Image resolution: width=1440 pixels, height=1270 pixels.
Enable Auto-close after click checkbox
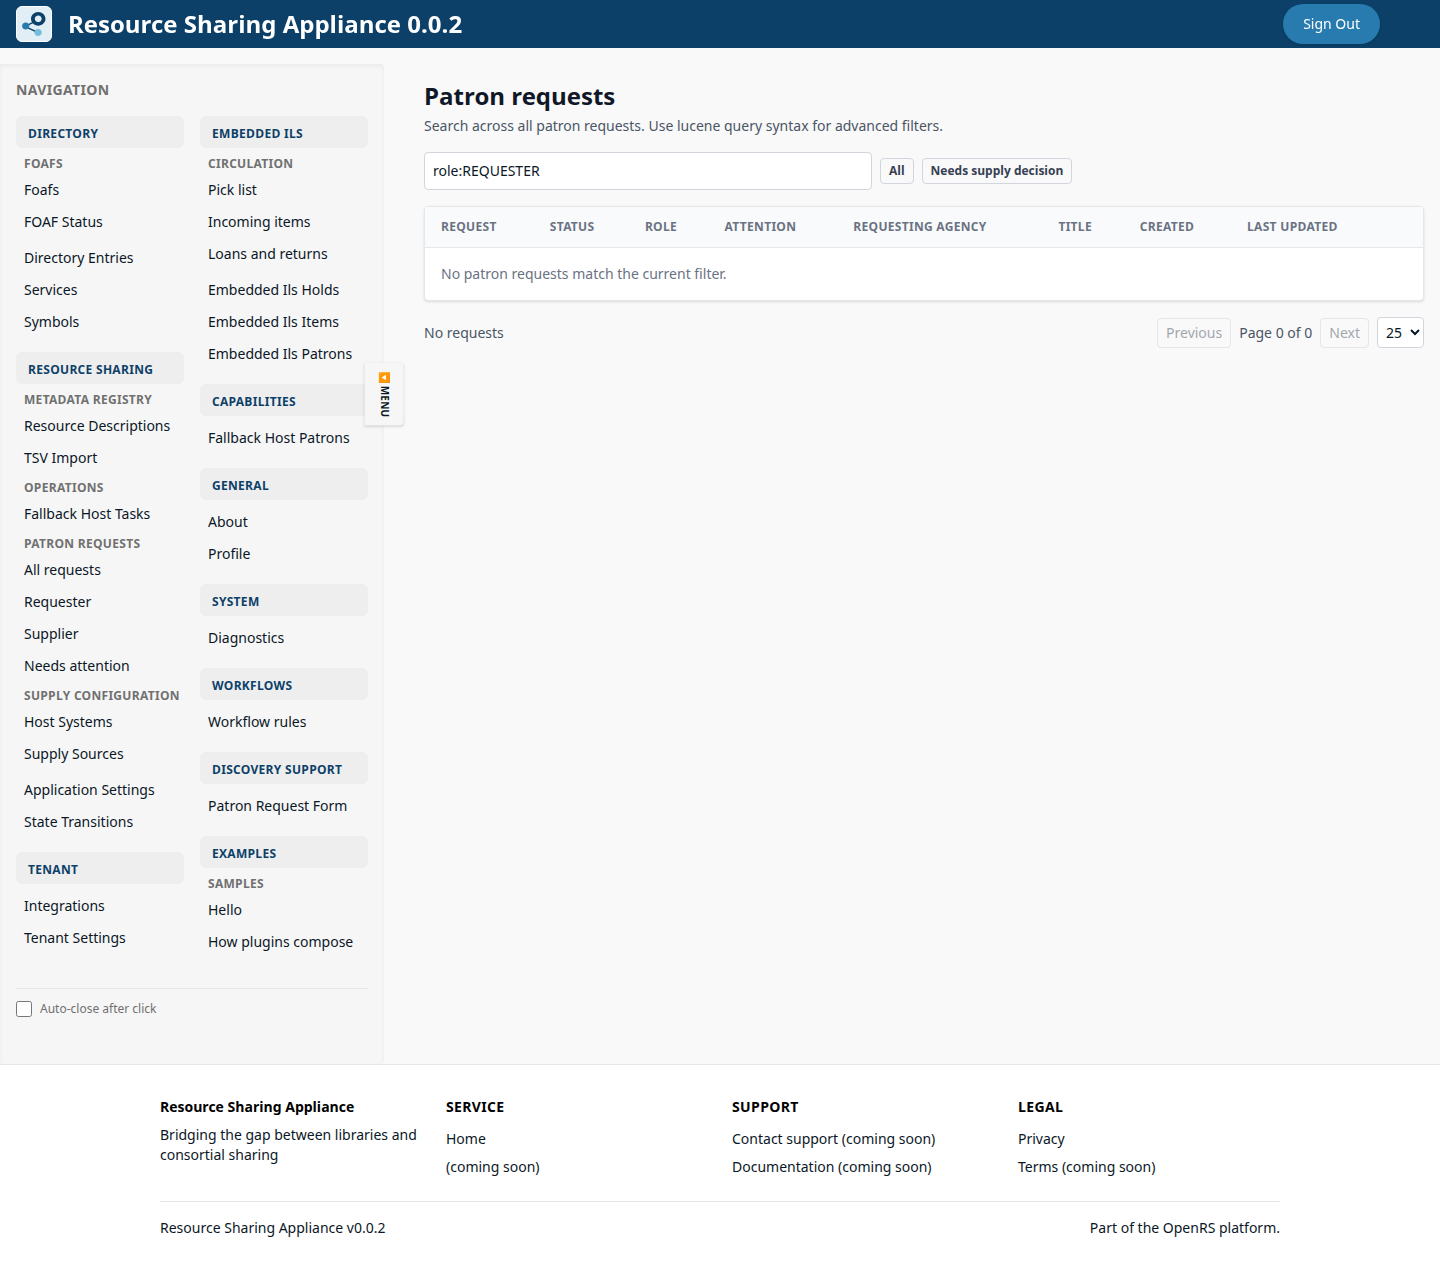[24, 1009]
